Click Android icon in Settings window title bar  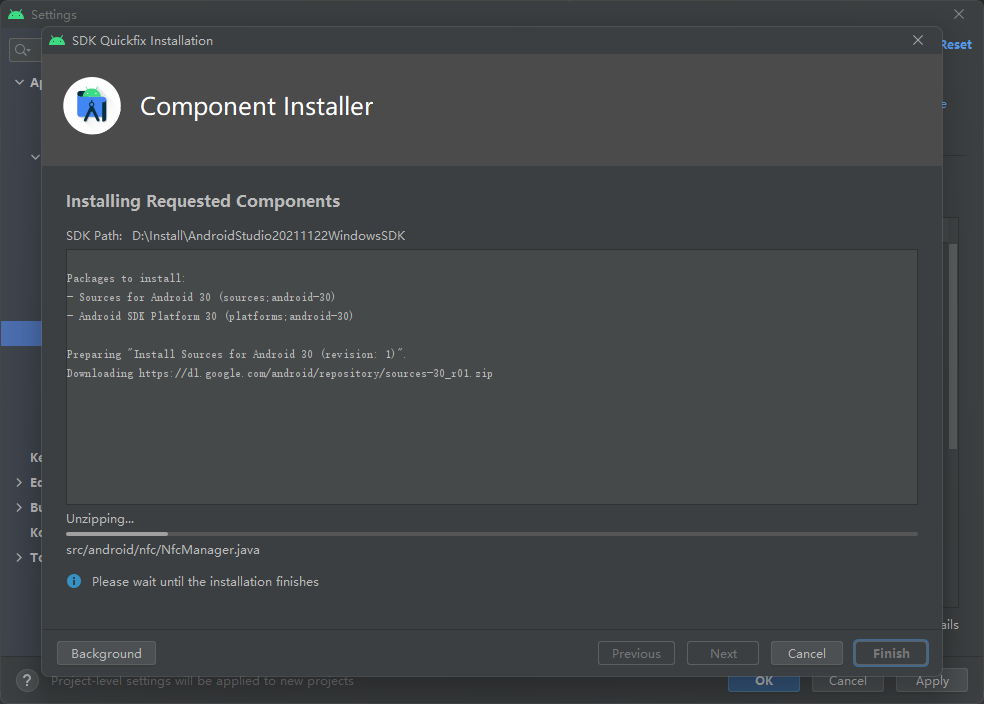[16, 14]
